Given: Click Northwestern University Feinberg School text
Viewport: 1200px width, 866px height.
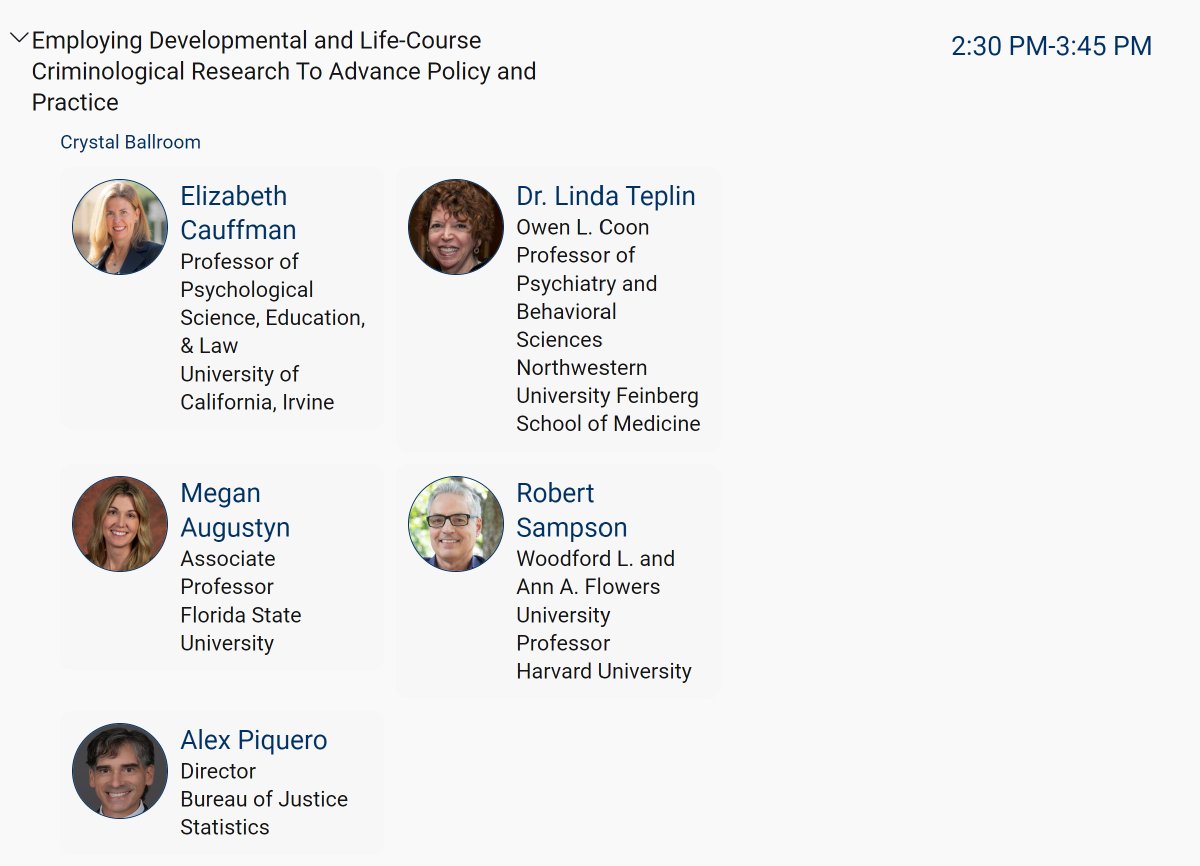Looking at the screenshot, I should pyautogui.click(x=608, y=395).
